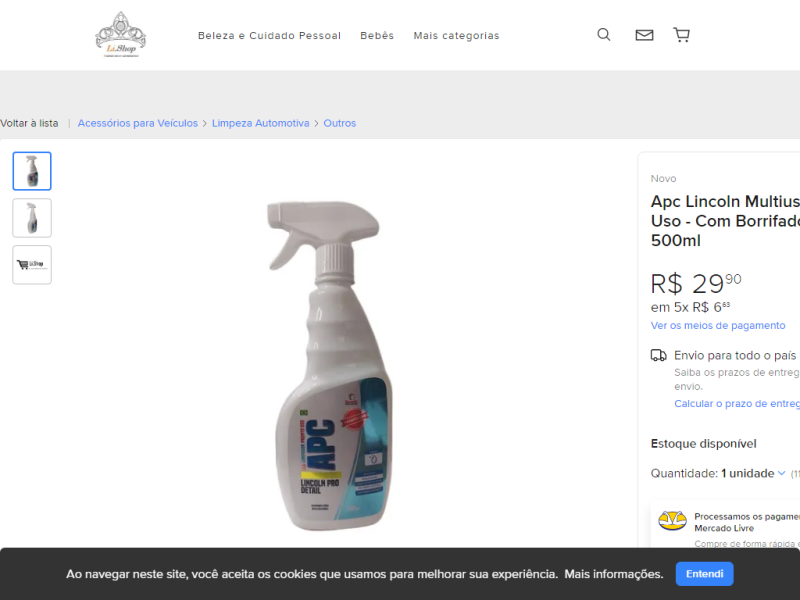Click Calcular o prazo de entrega link
800x600 pixels.
point(737,404)
